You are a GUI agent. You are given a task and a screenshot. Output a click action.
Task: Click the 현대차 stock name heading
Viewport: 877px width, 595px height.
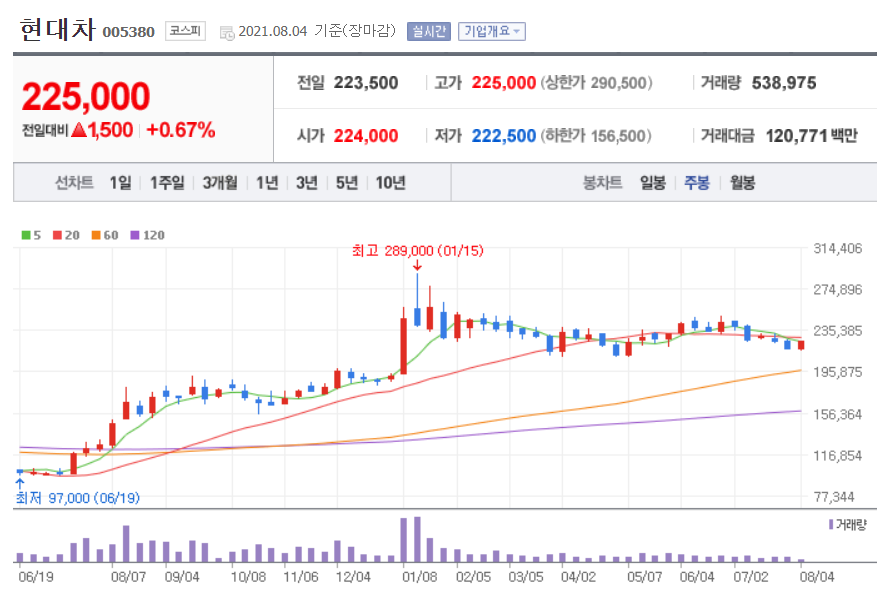pos(57,29)
